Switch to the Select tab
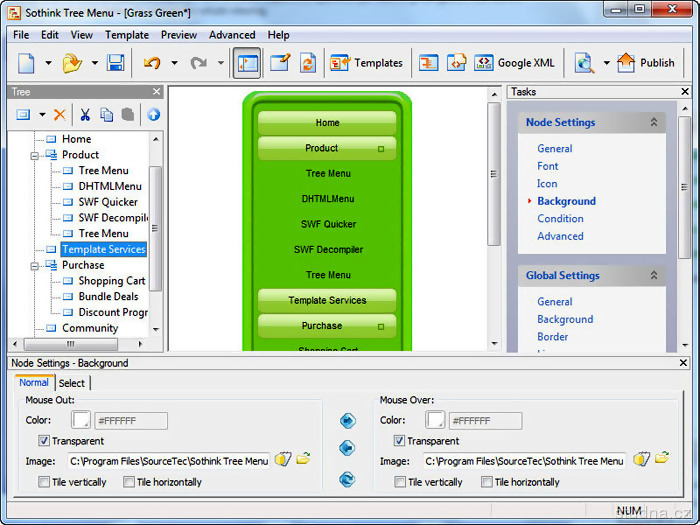700x525 pixels. [x=72, y=383]
